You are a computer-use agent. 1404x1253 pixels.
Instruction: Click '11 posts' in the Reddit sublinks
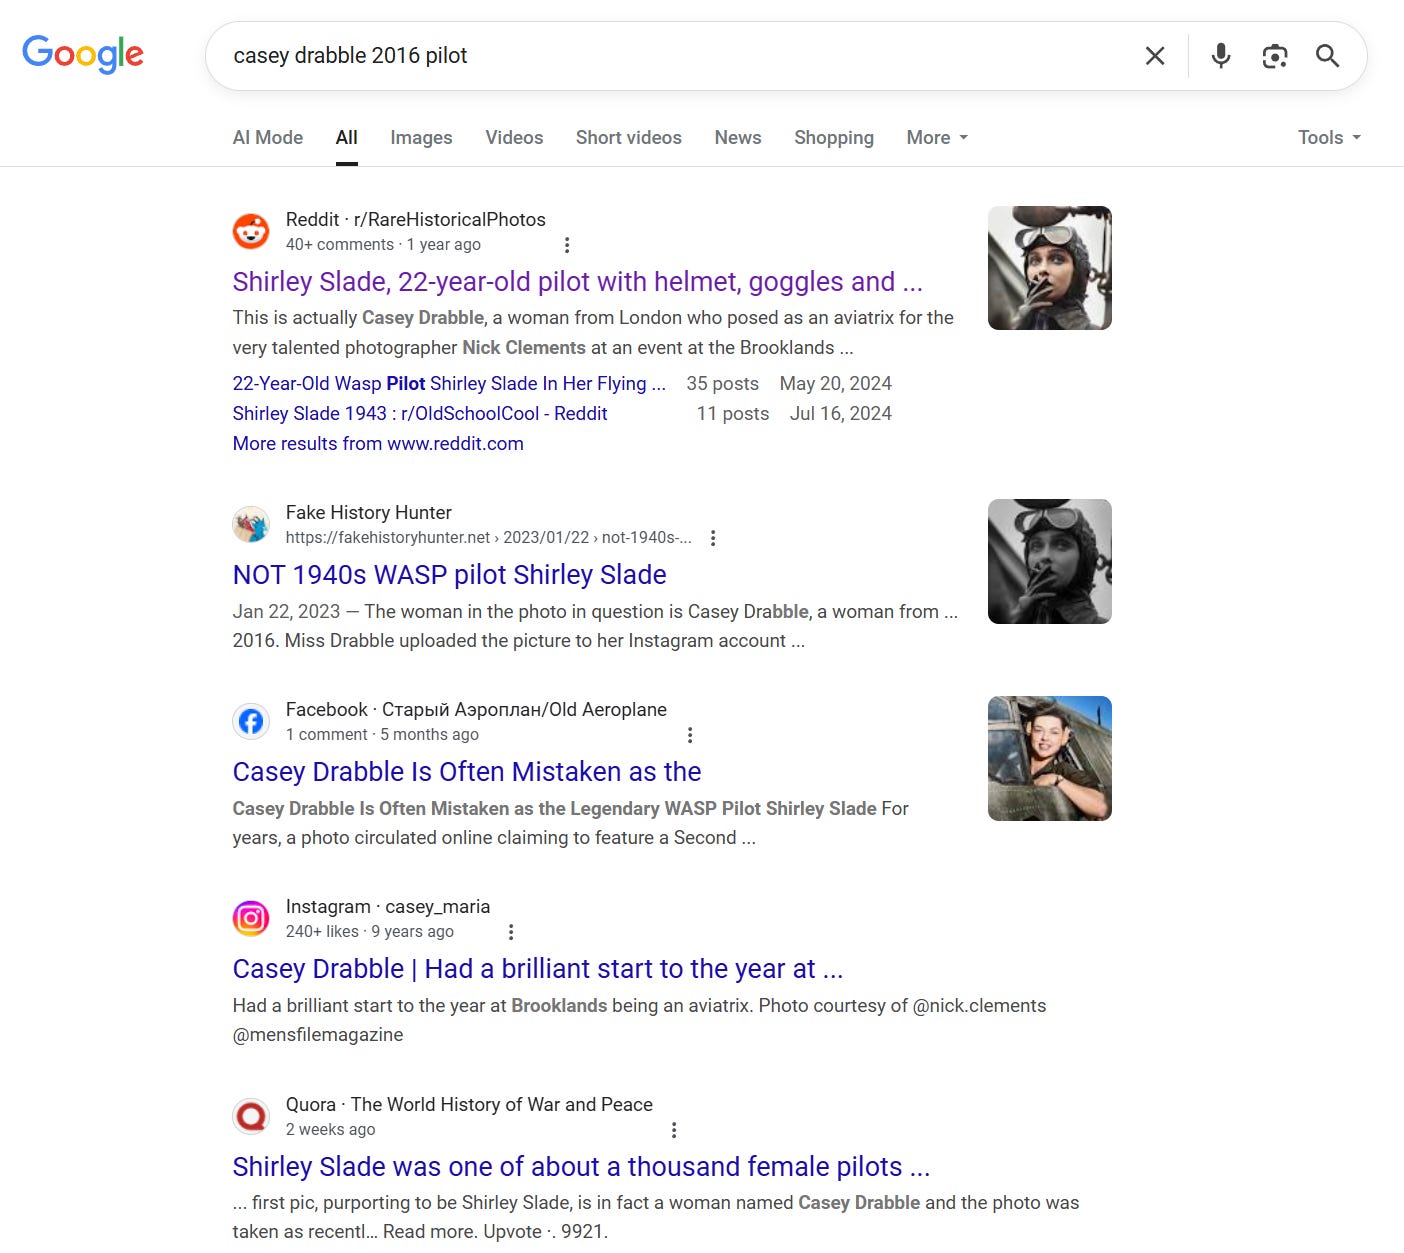pos(733,414)
